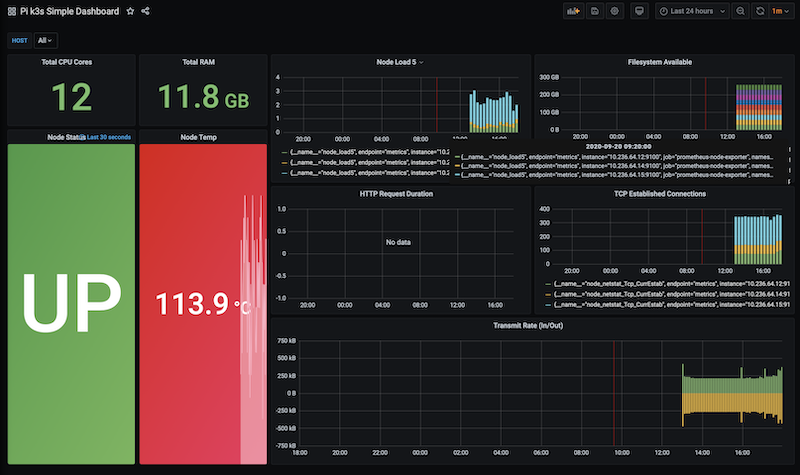This screenshot has width=800, height=475.
Task: Share the dashboard via the share icon
Action: tap(145, 11)
